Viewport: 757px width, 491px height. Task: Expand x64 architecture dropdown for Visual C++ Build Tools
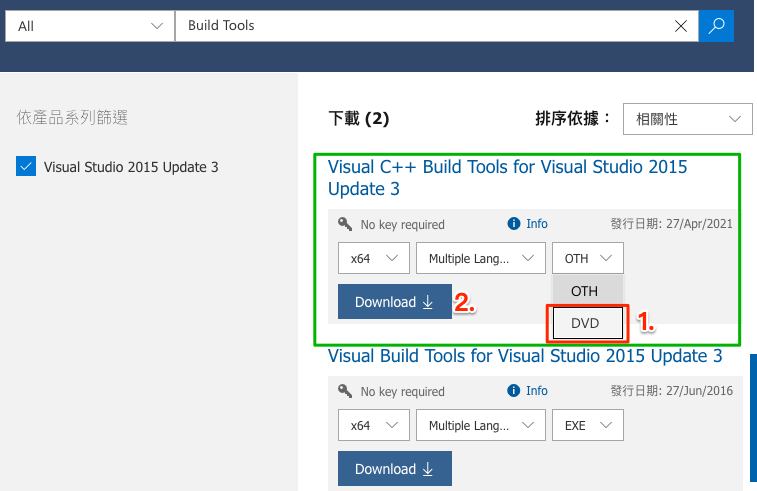374,258
